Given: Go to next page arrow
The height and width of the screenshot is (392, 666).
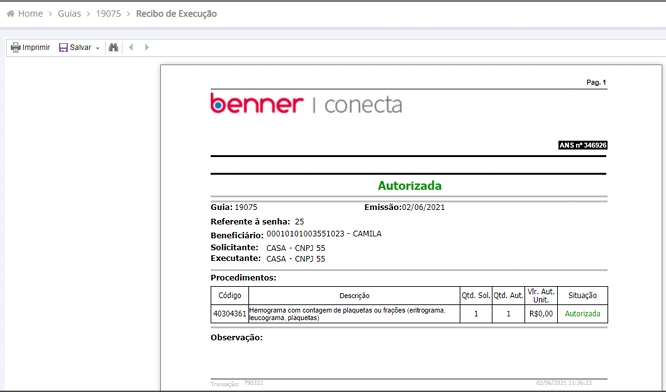Looking at the screenshot, I should coord(147,47).
